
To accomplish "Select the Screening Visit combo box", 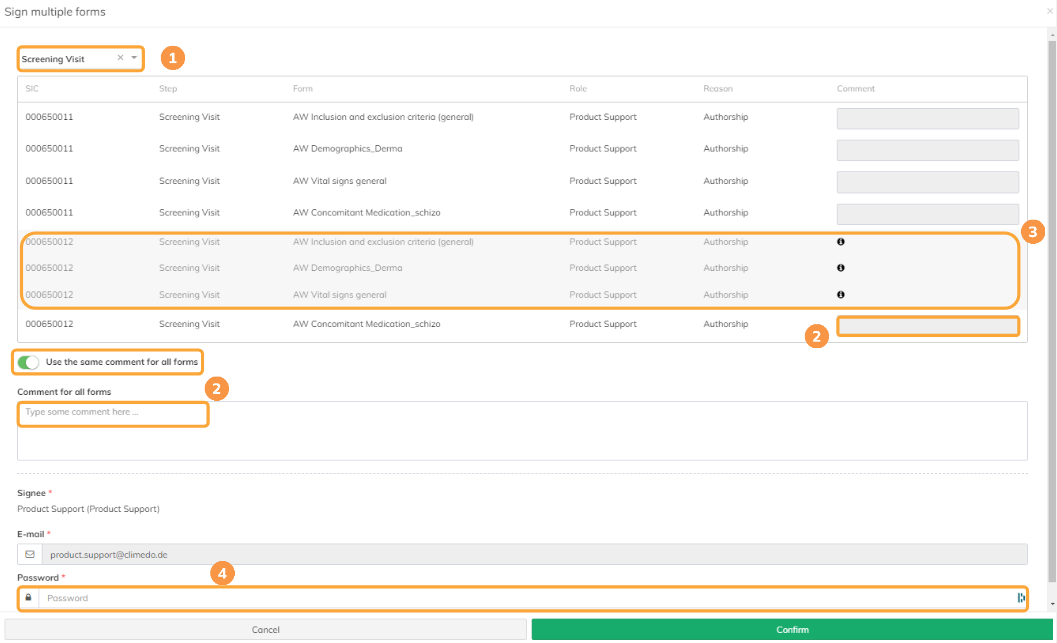I will pyautogui.click(x=80, y=59).
